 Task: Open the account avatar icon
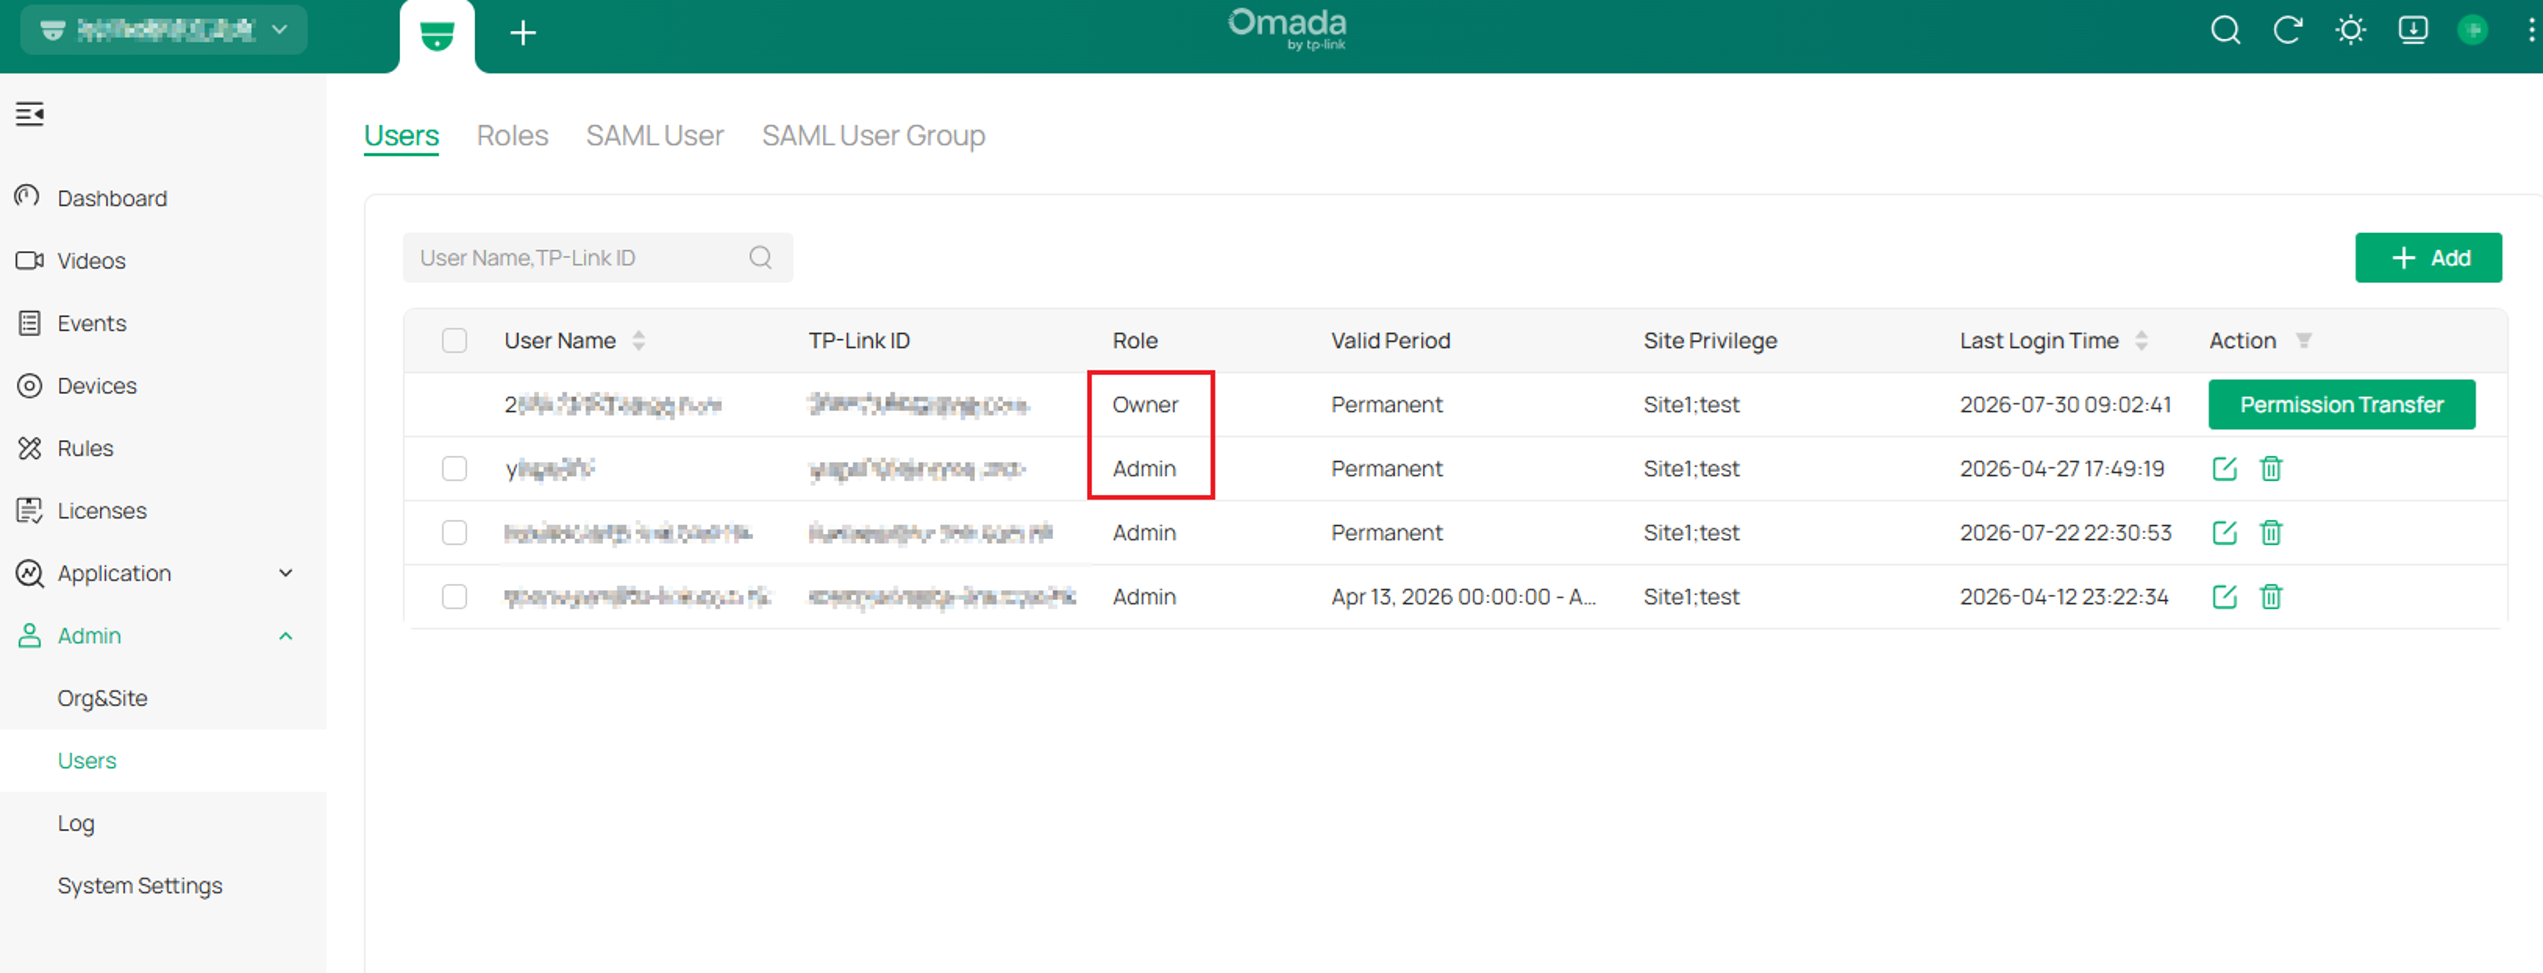[2473, 30]
